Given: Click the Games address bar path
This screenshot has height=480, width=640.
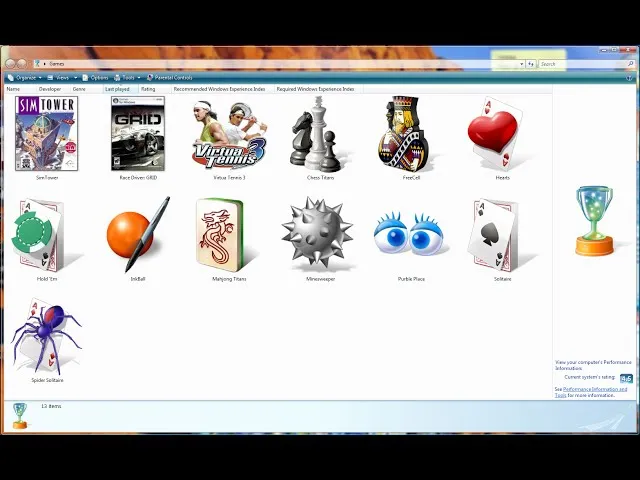Looking at the screenshot, I should [x=56, y=64].
